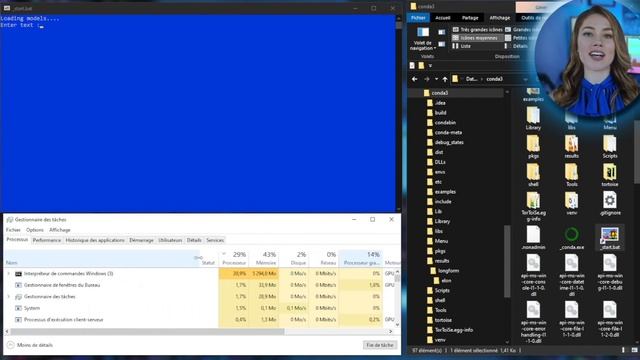
Task: Select api-ms-win-core-console-l1-1-0.dll file icon
Action: coord(533,263)
